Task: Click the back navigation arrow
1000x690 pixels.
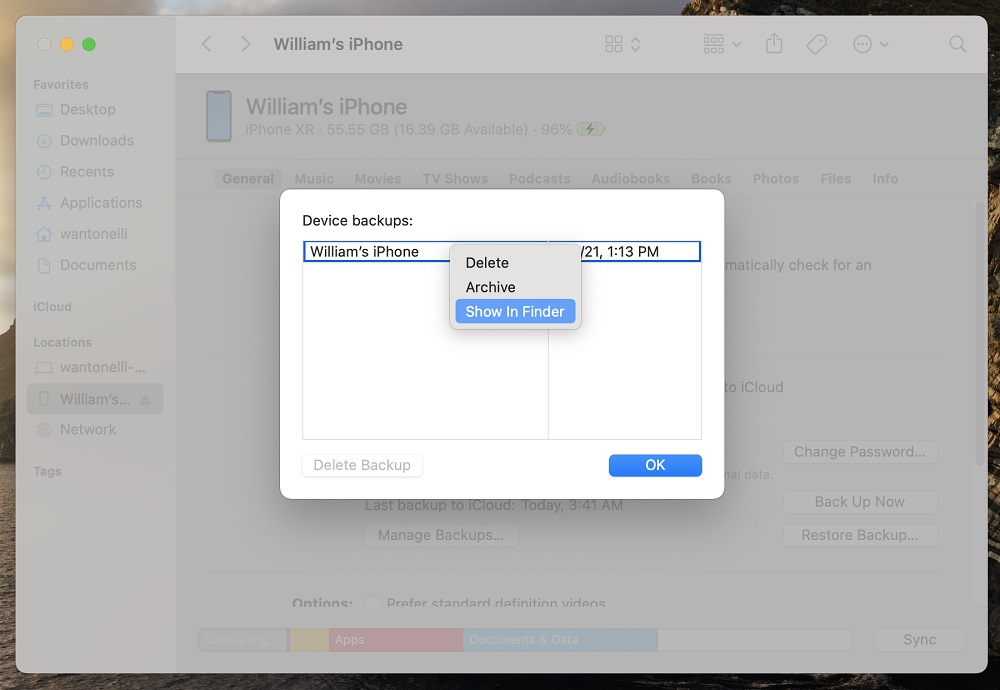Action: 206,44
